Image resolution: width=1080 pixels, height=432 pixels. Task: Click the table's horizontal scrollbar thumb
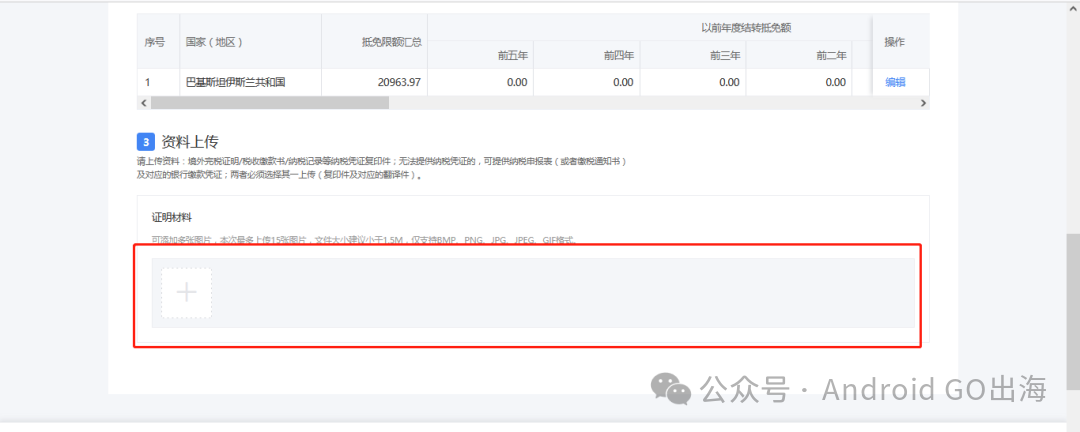[x=269, y=103]
